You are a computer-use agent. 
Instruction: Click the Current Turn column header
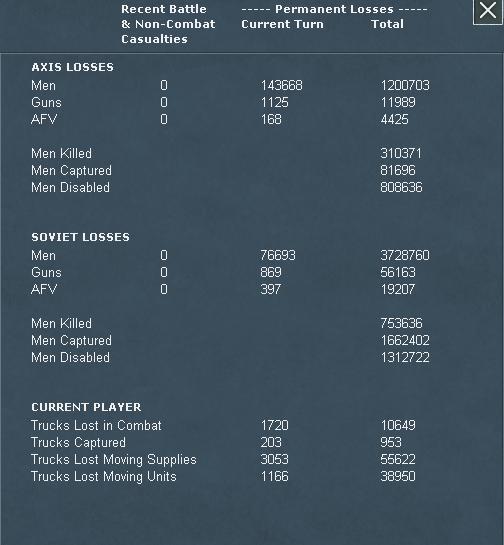[282, 24]
